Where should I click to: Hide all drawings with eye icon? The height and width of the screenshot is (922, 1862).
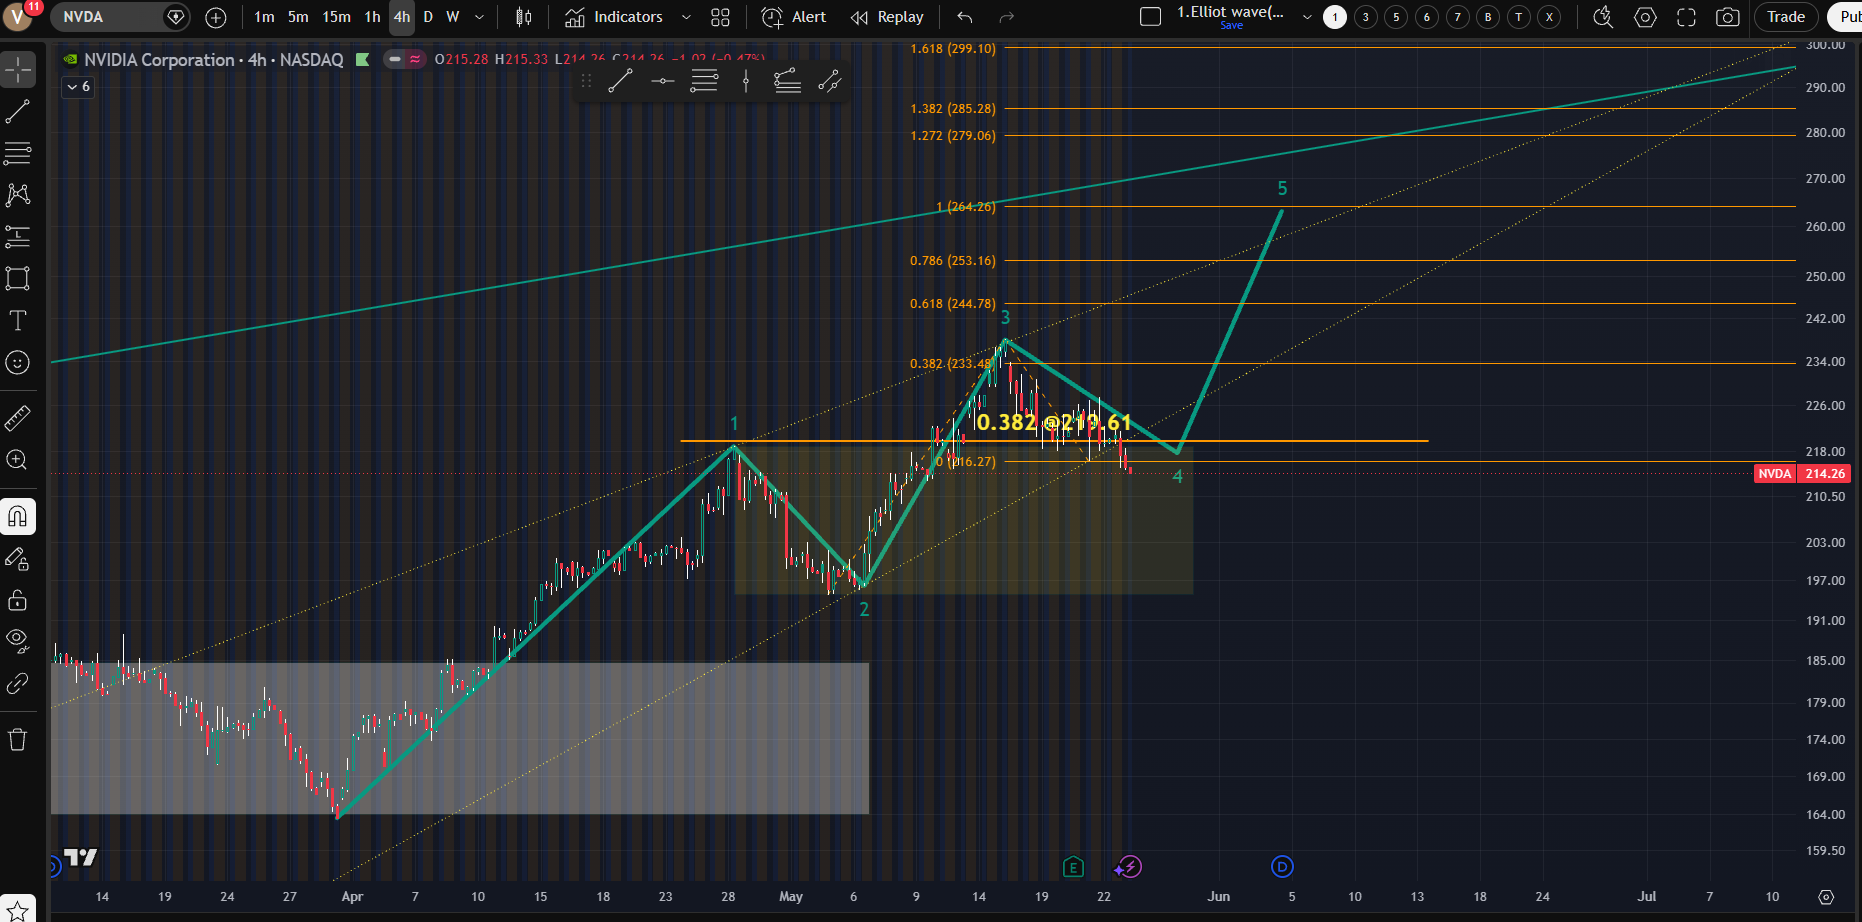pos(18,641)
